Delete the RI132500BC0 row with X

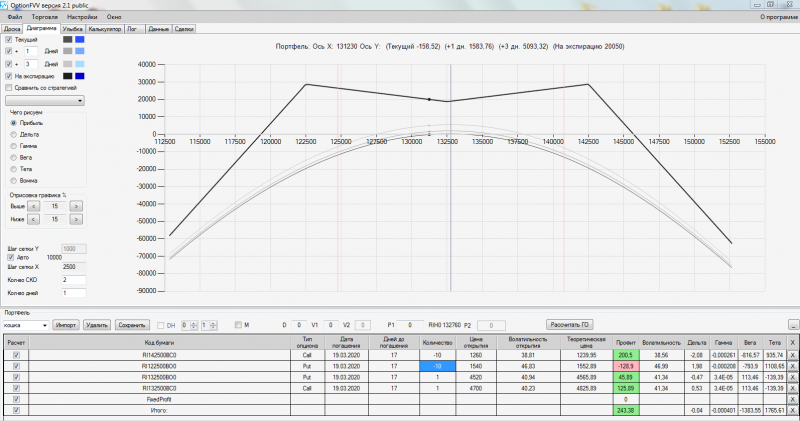tap(792, 388)
